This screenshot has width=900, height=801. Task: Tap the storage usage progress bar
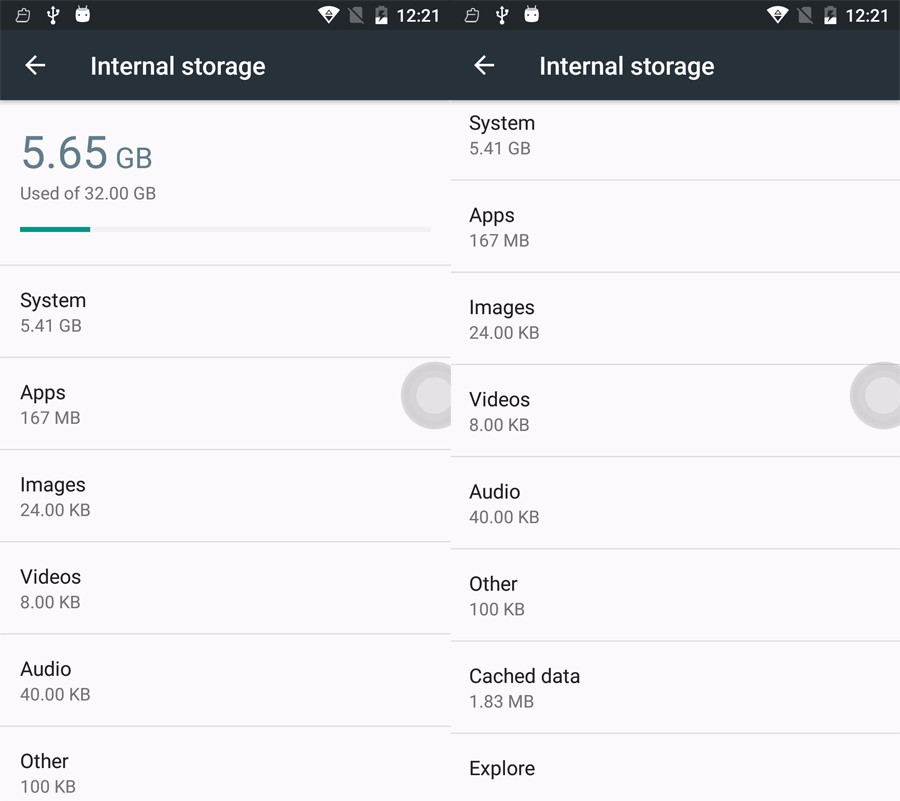point(225,229)
